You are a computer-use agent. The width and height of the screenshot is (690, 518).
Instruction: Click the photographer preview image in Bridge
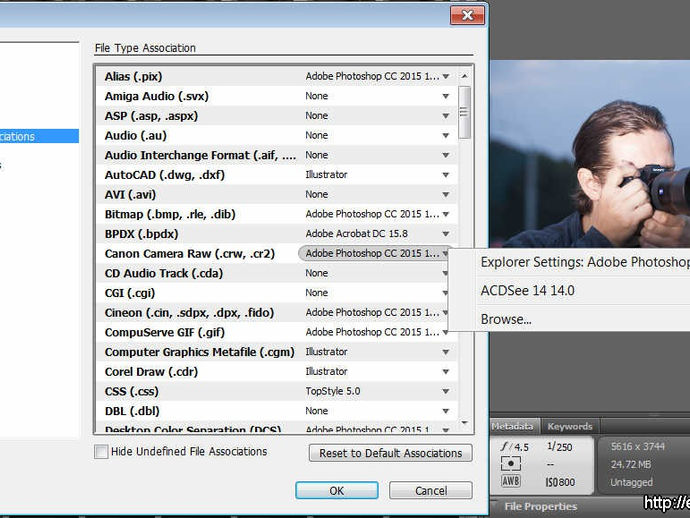pyautogui.click(x=590, y=154)
